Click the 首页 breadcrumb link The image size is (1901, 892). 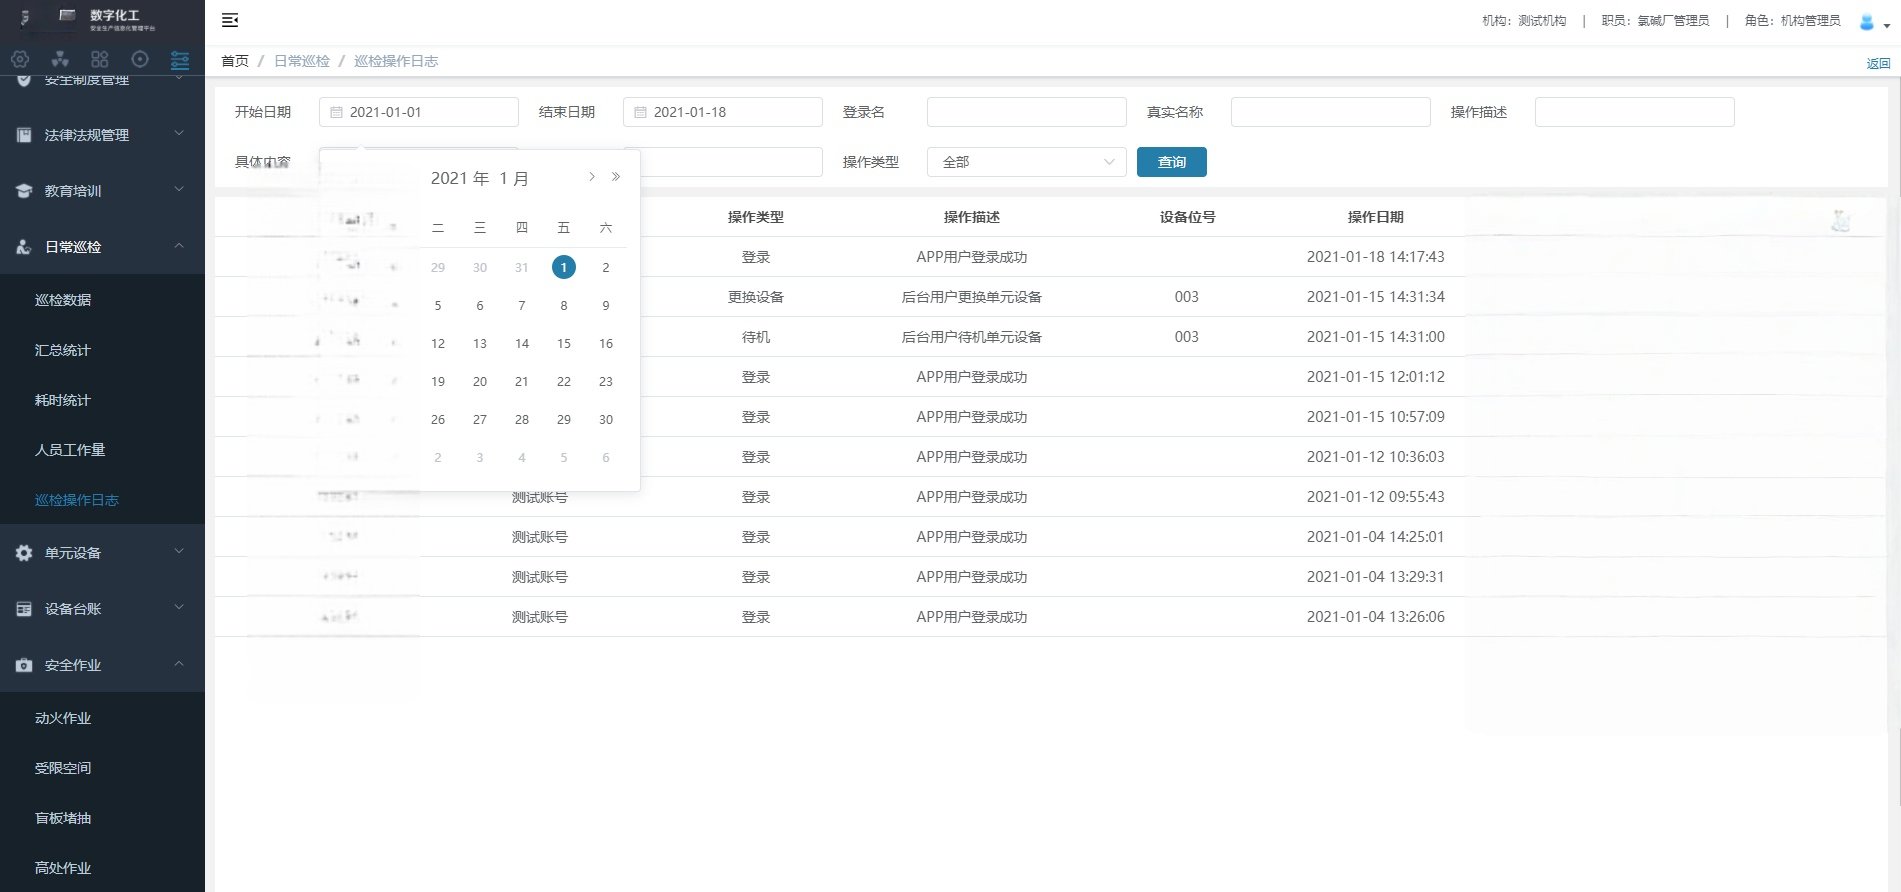235,61
